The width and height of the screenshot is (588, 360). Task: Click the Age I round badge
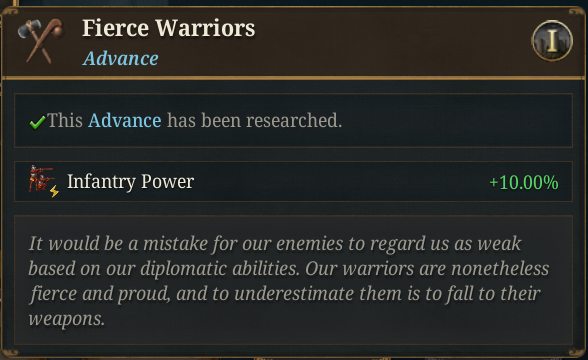coord(552,40)
